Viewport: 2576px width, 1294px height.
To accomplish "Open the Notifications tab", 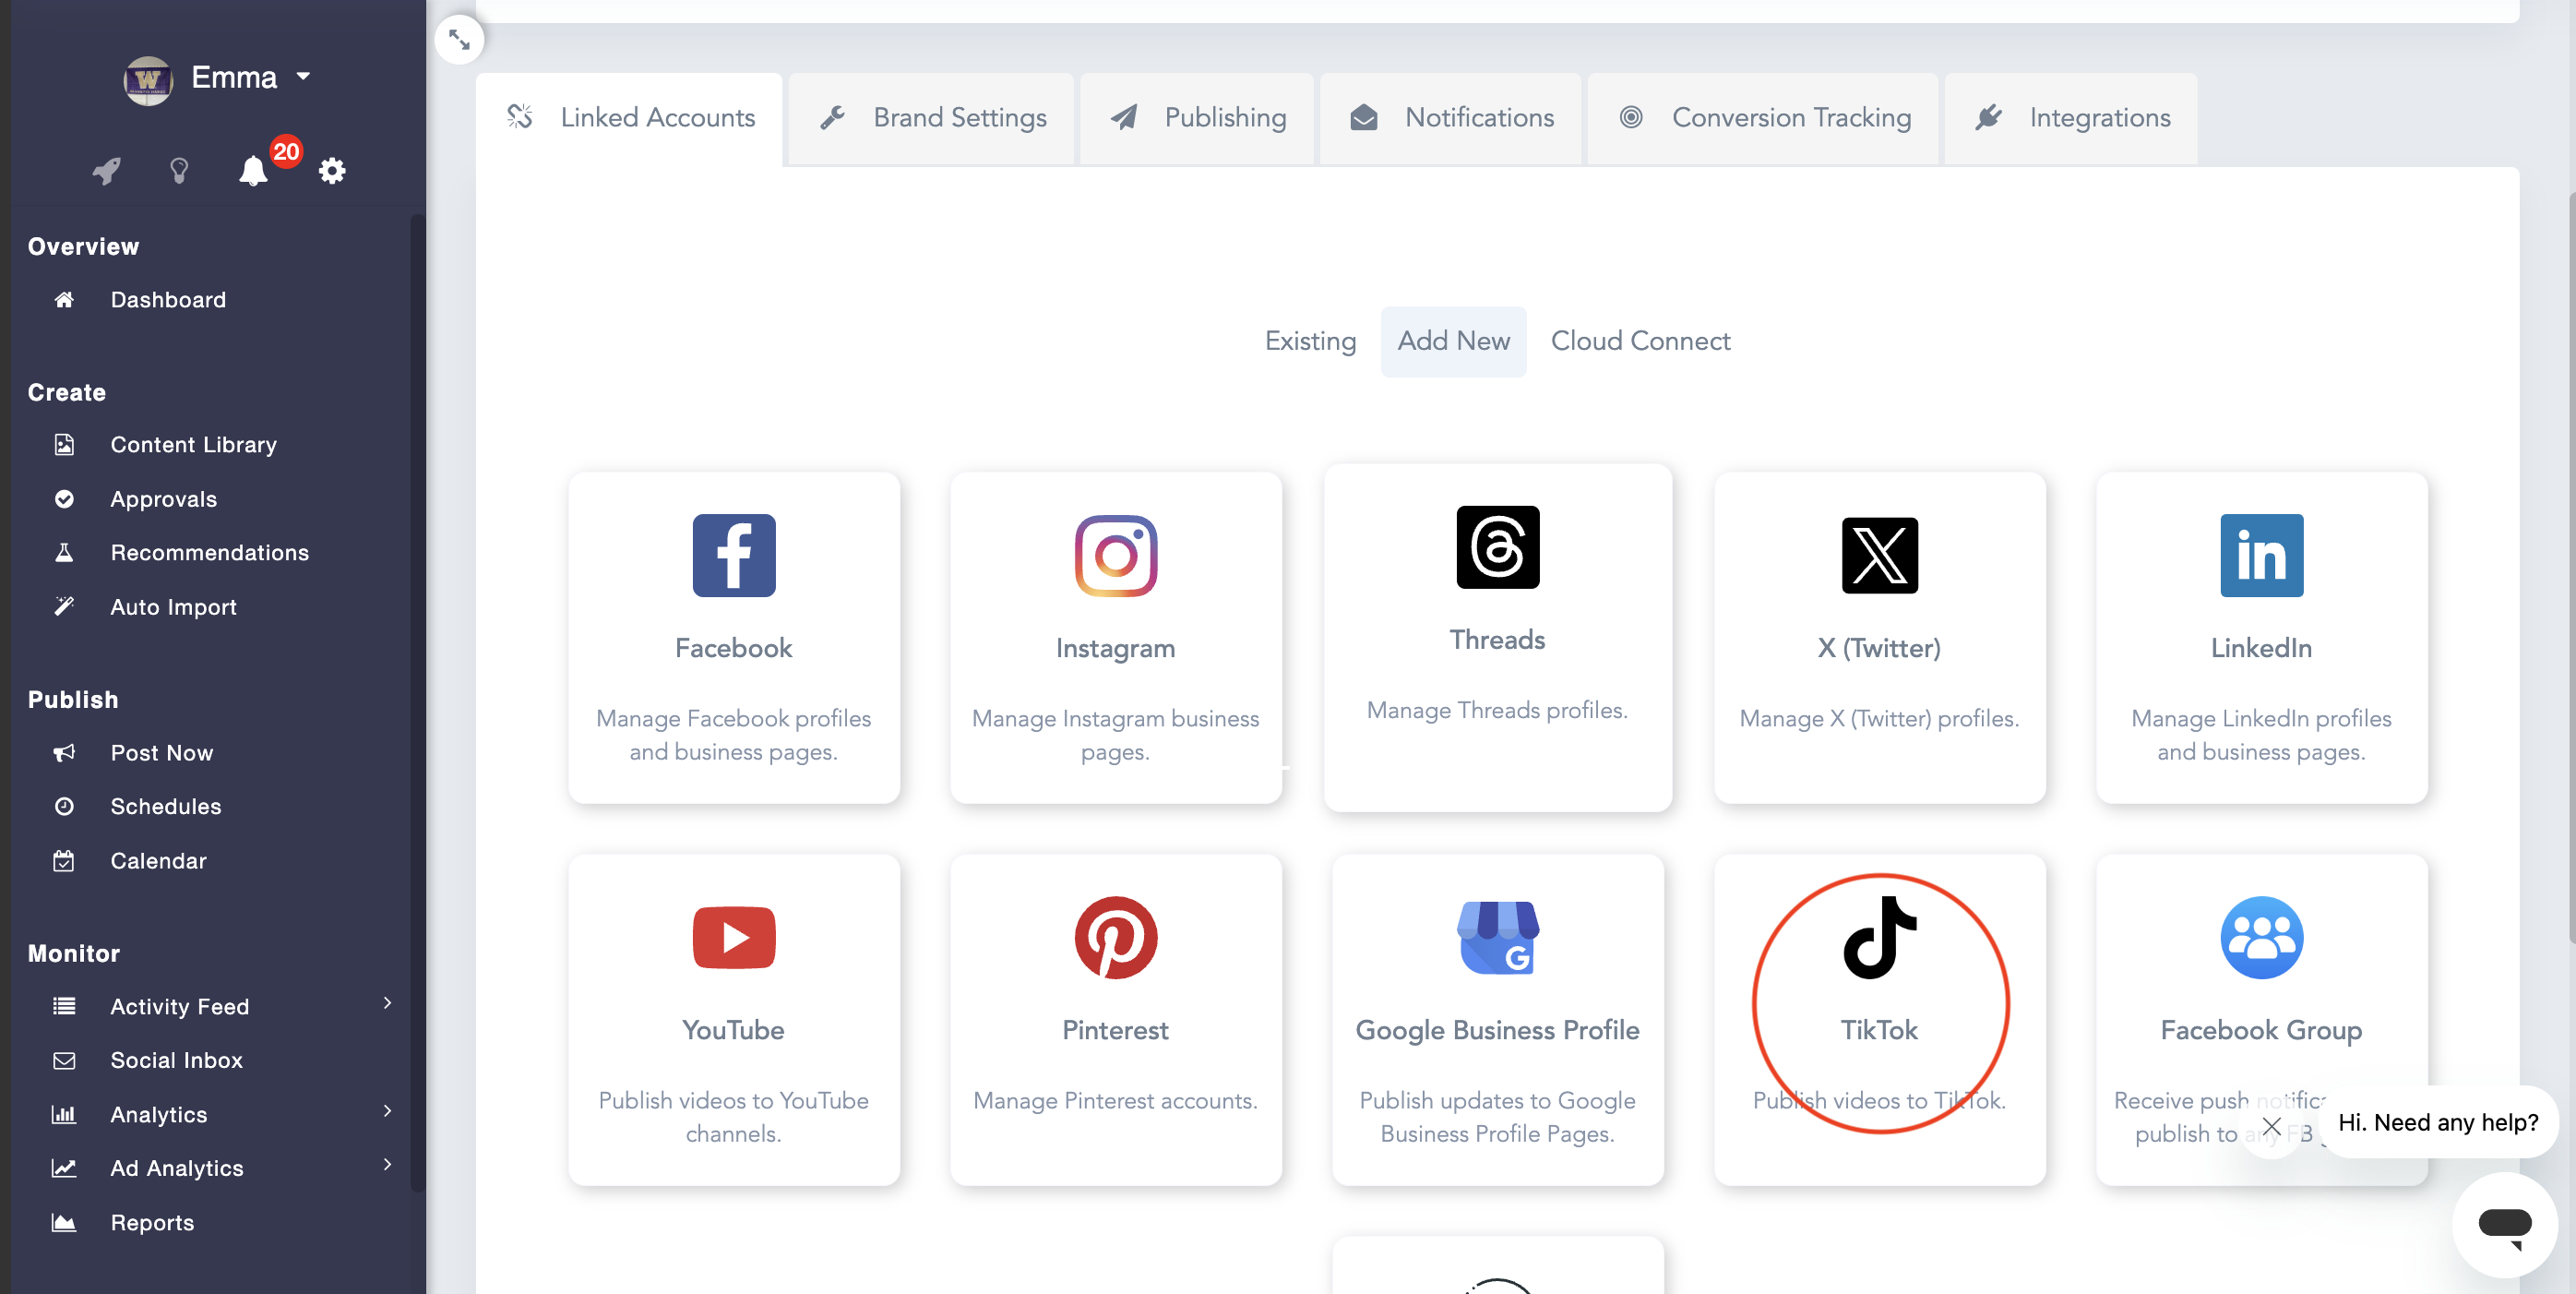I will pos(1451,118).
